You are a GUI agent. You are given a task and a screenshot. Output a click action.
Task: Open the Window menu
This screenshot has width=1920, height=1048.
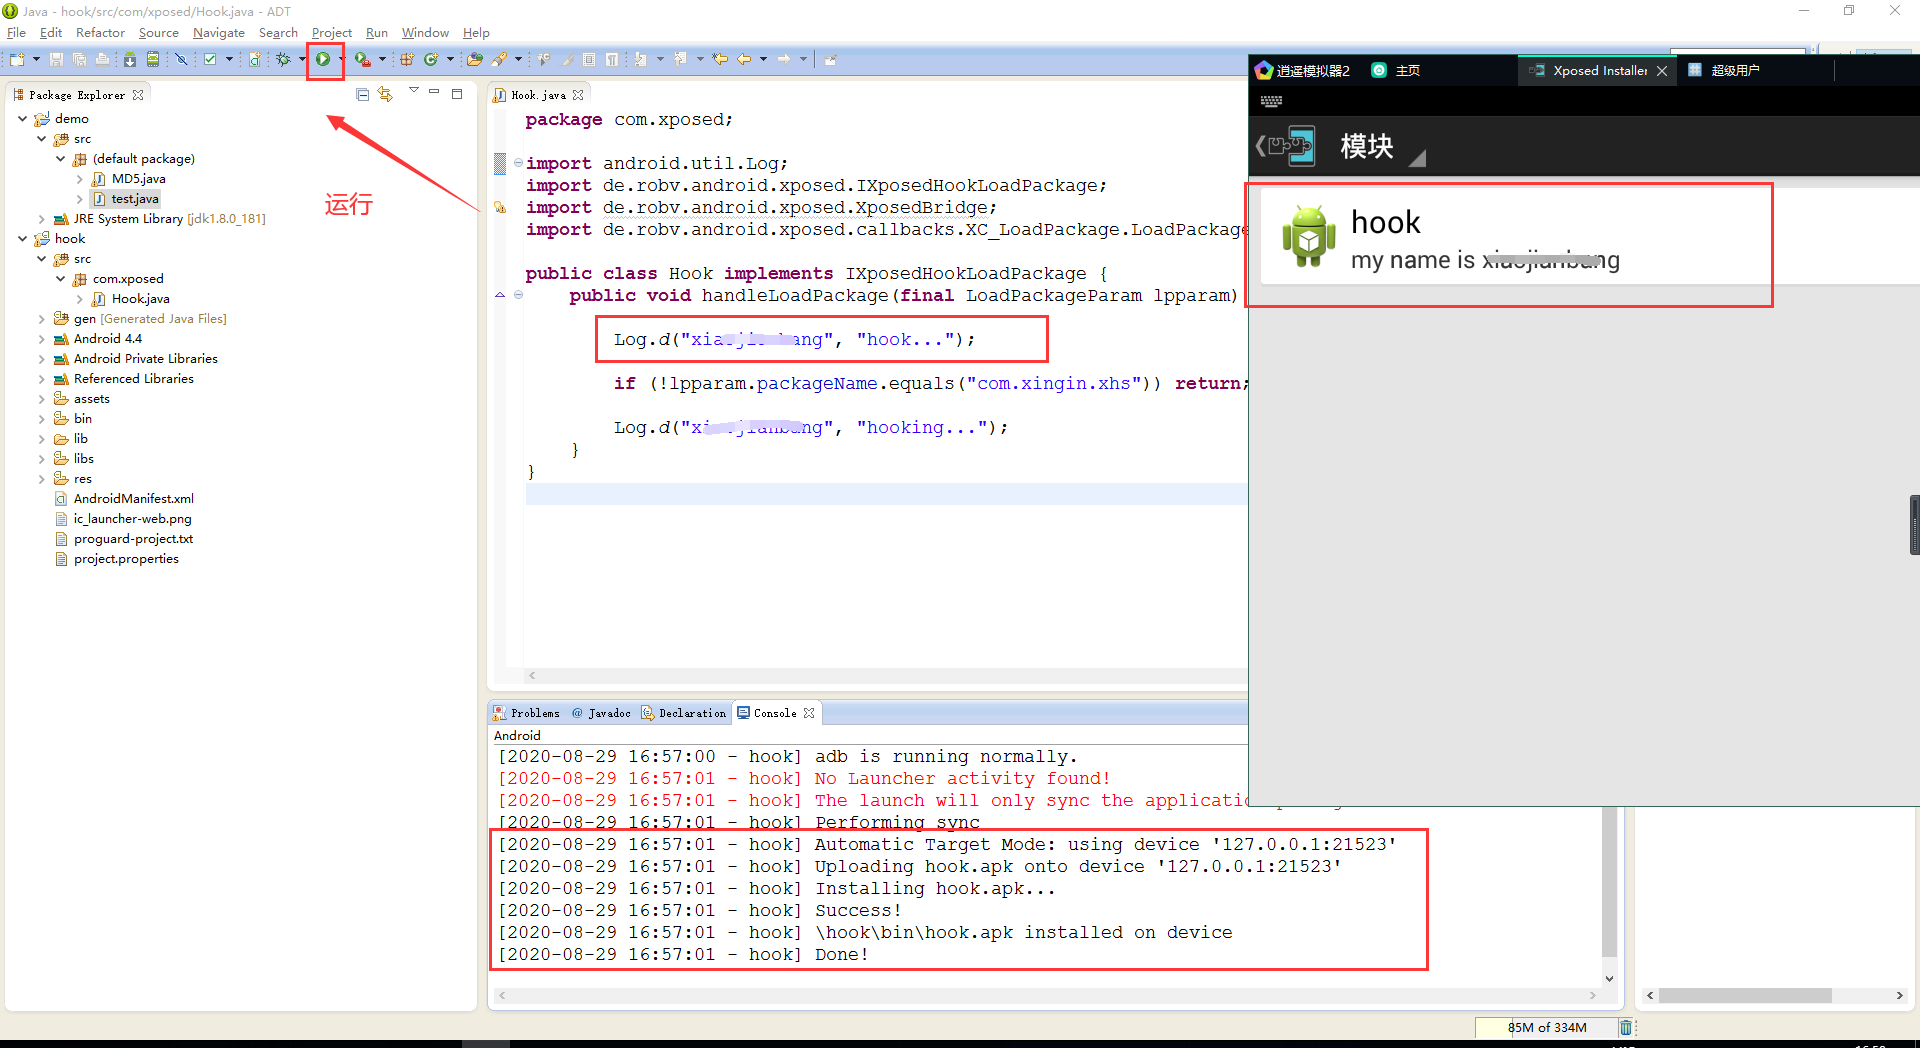pyautogui.click(x=425, y=33)
